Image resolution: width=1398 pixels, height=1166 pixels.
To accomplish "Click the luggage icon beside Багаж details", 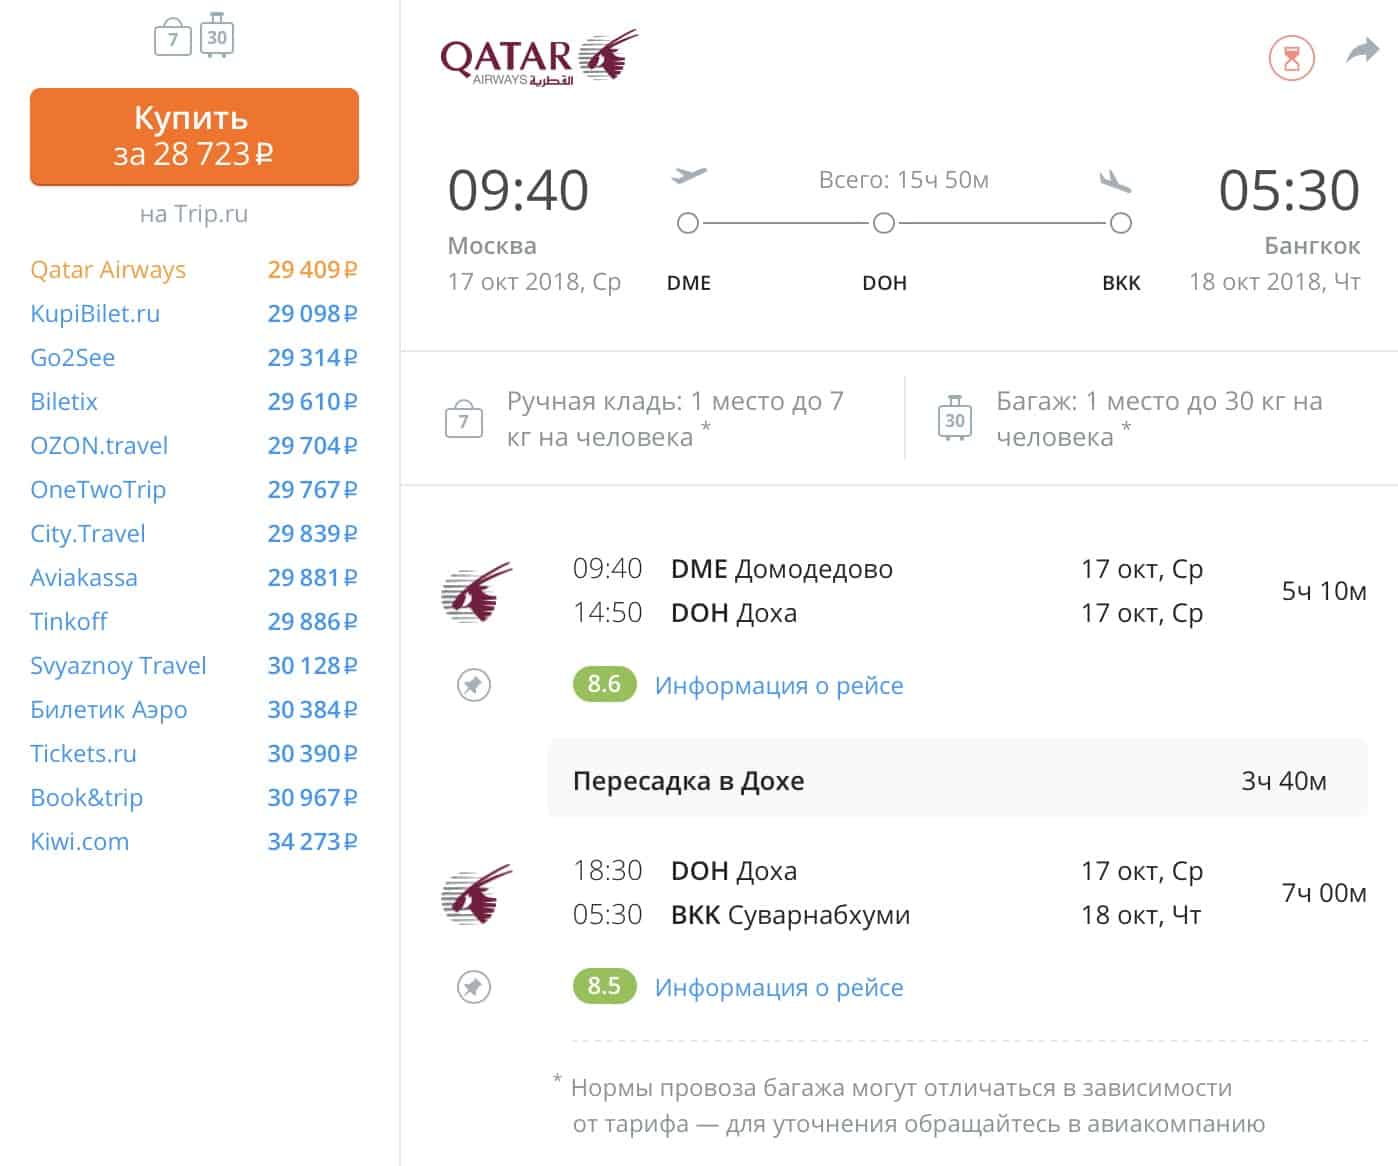I will tap(954, 420).
